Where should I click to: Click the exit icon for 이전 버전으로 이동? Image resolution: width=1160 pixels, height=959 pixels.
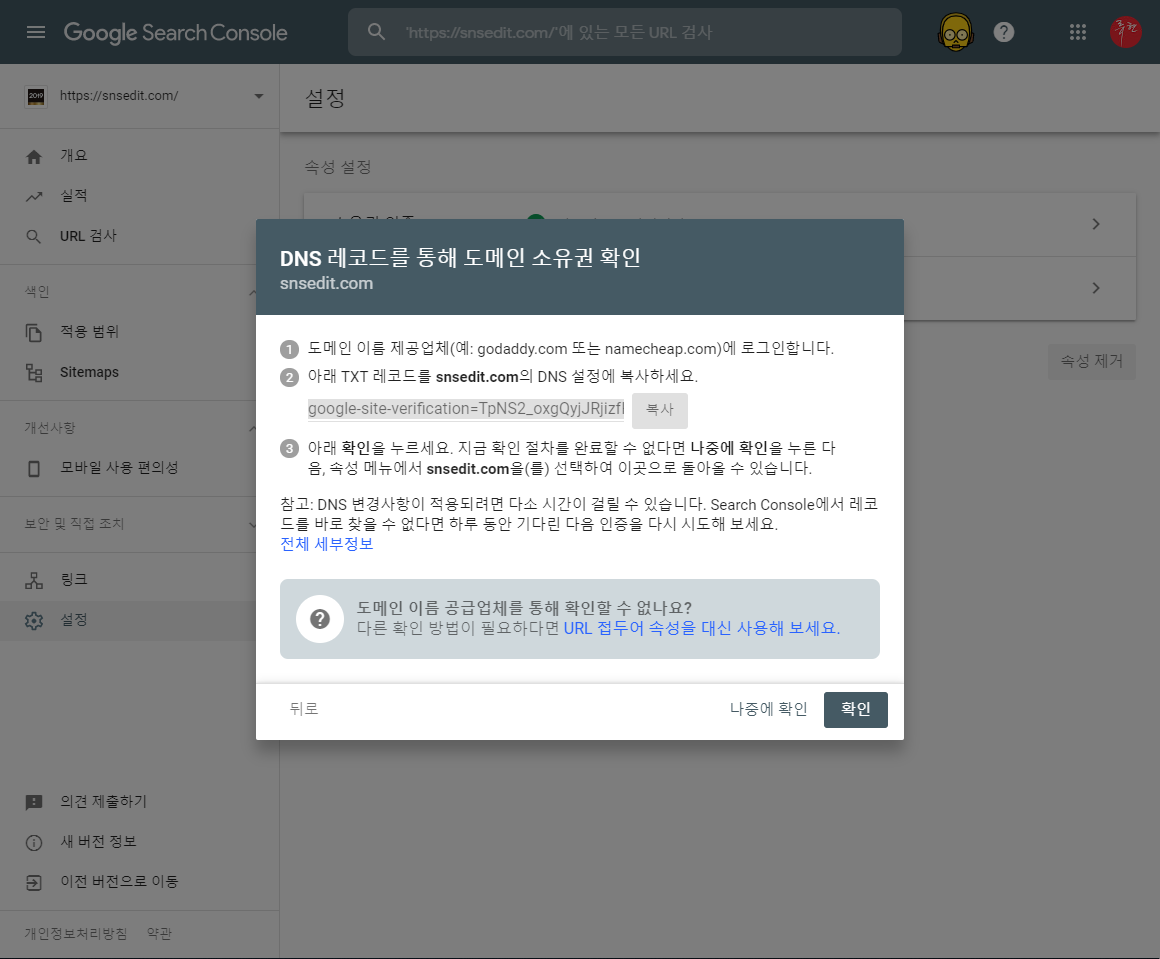34,882
